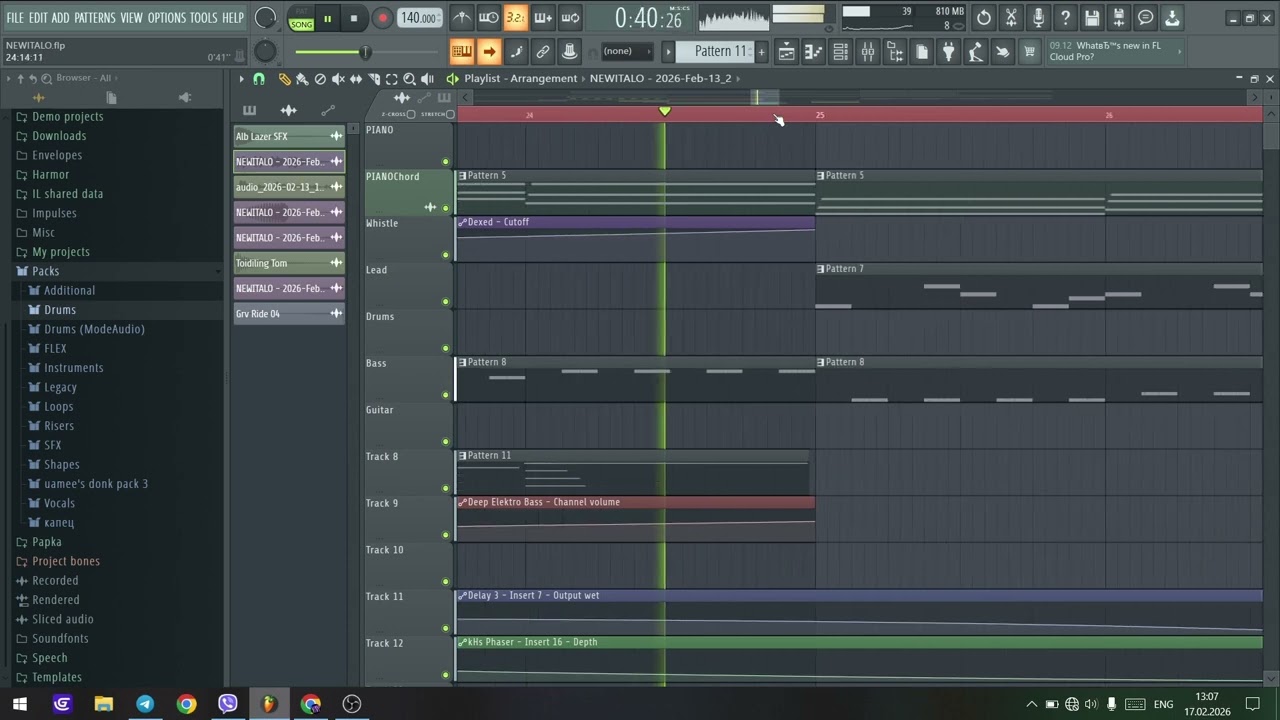
Task: Toggle PAT/SONG mode switch
Action: click(x=300, y=18)
